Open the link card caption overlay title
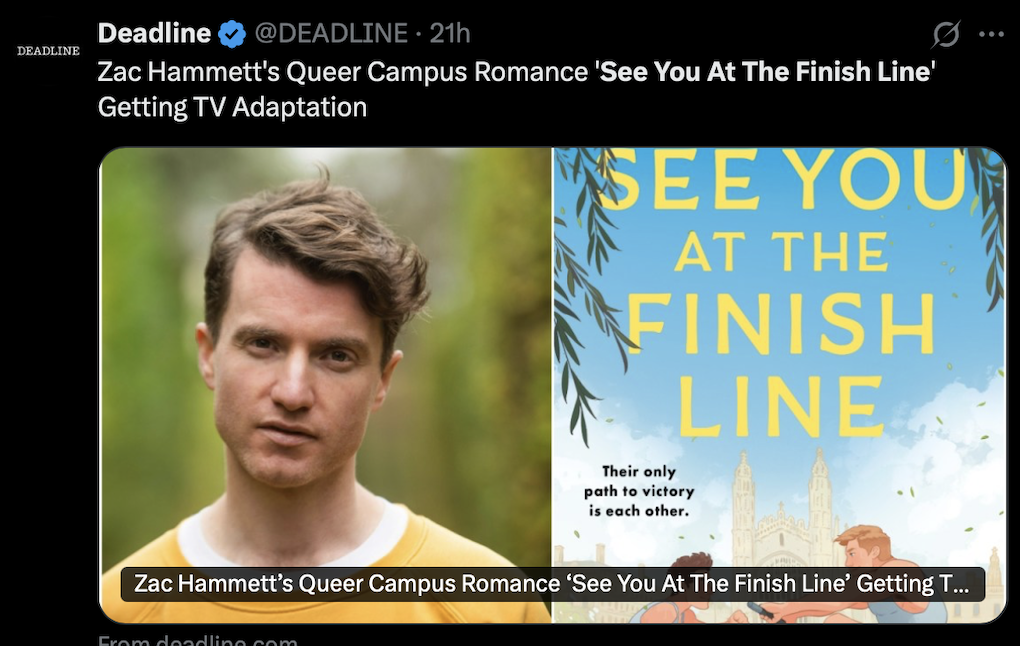The width and height of the screenshot is (1020, 646). pyautogui.click(x=551, y=584)
